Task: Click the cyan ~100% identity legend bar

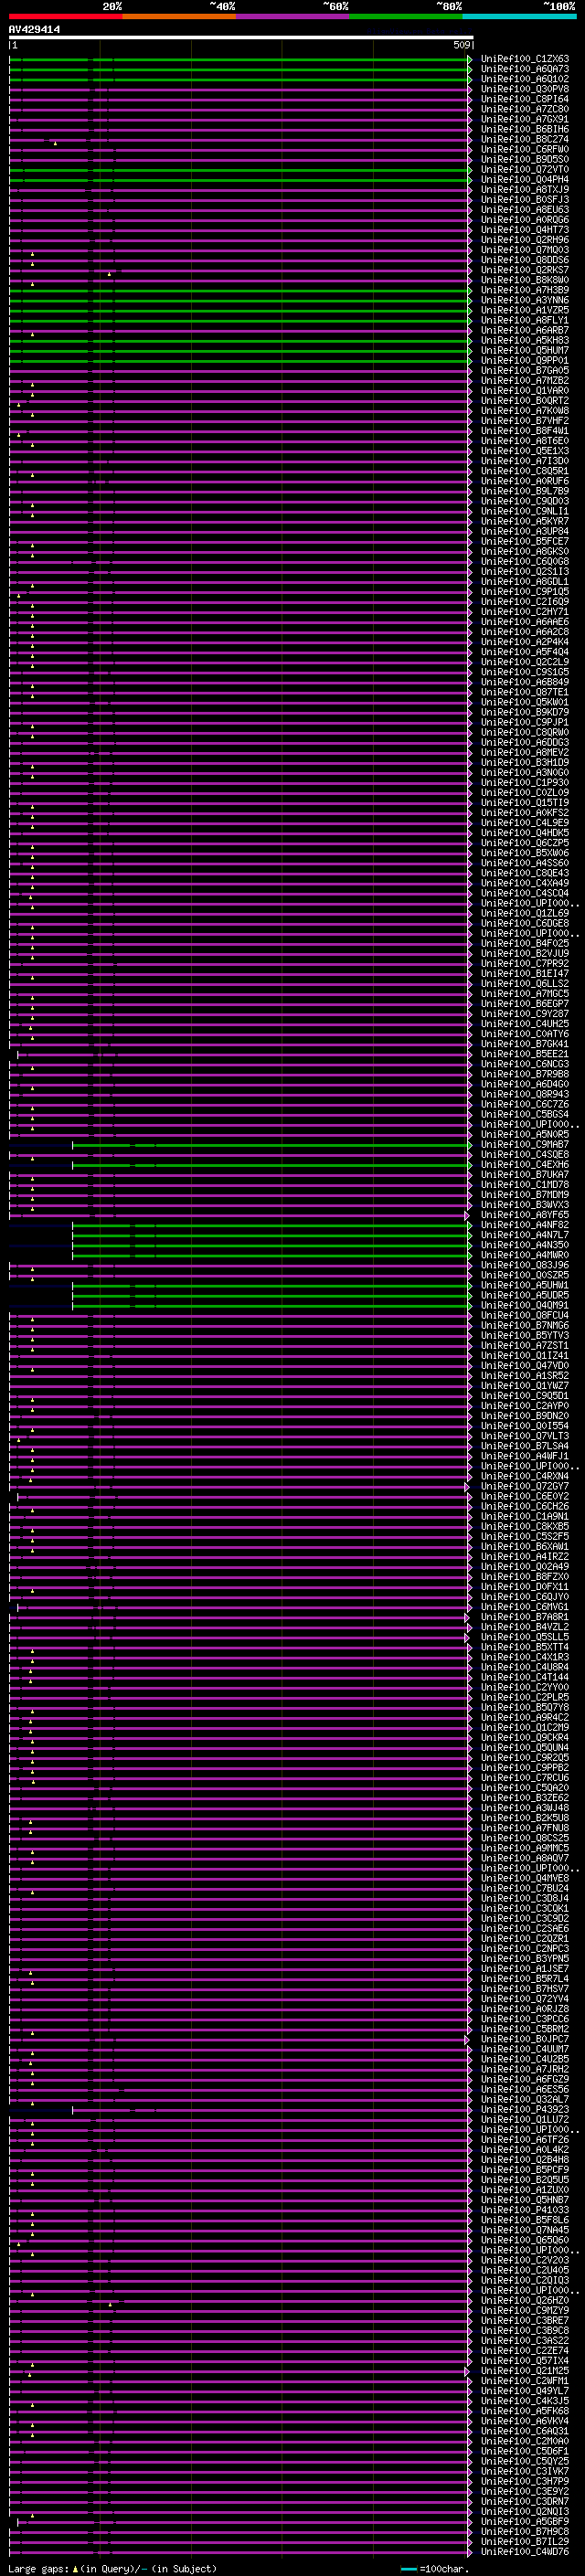Action: [519, 16]
